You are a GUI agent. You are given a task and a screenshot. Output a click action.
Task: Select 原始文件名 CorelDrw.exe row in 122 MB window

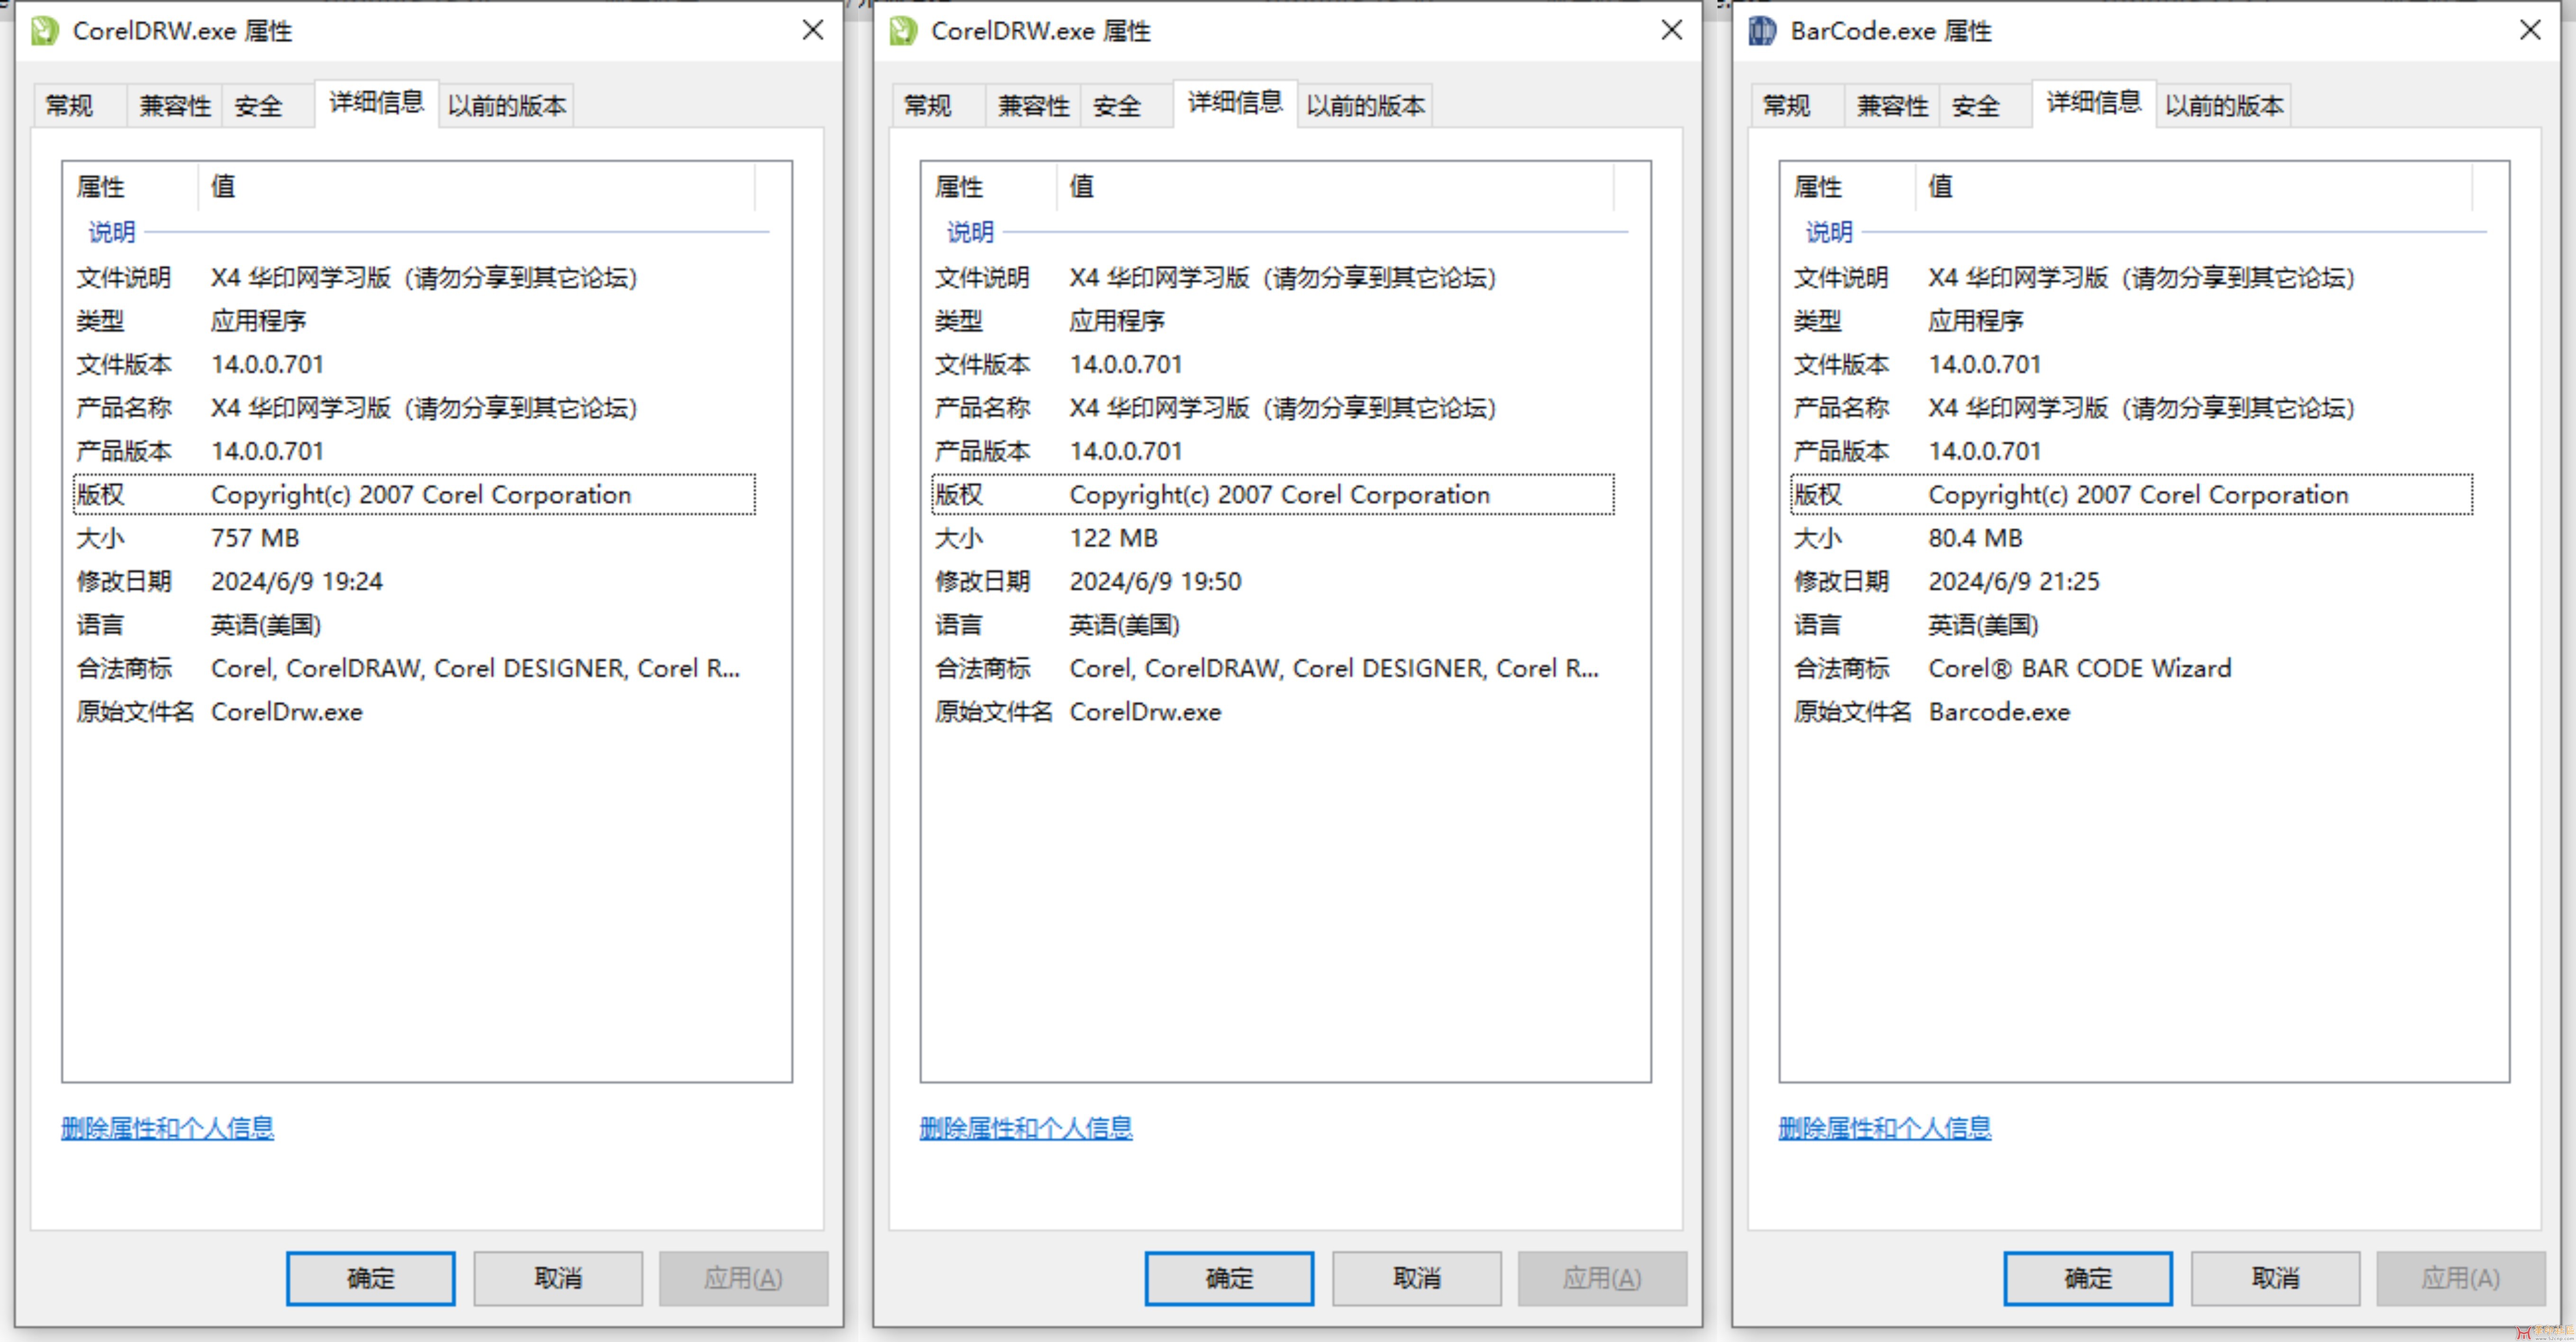(1273, 712)
